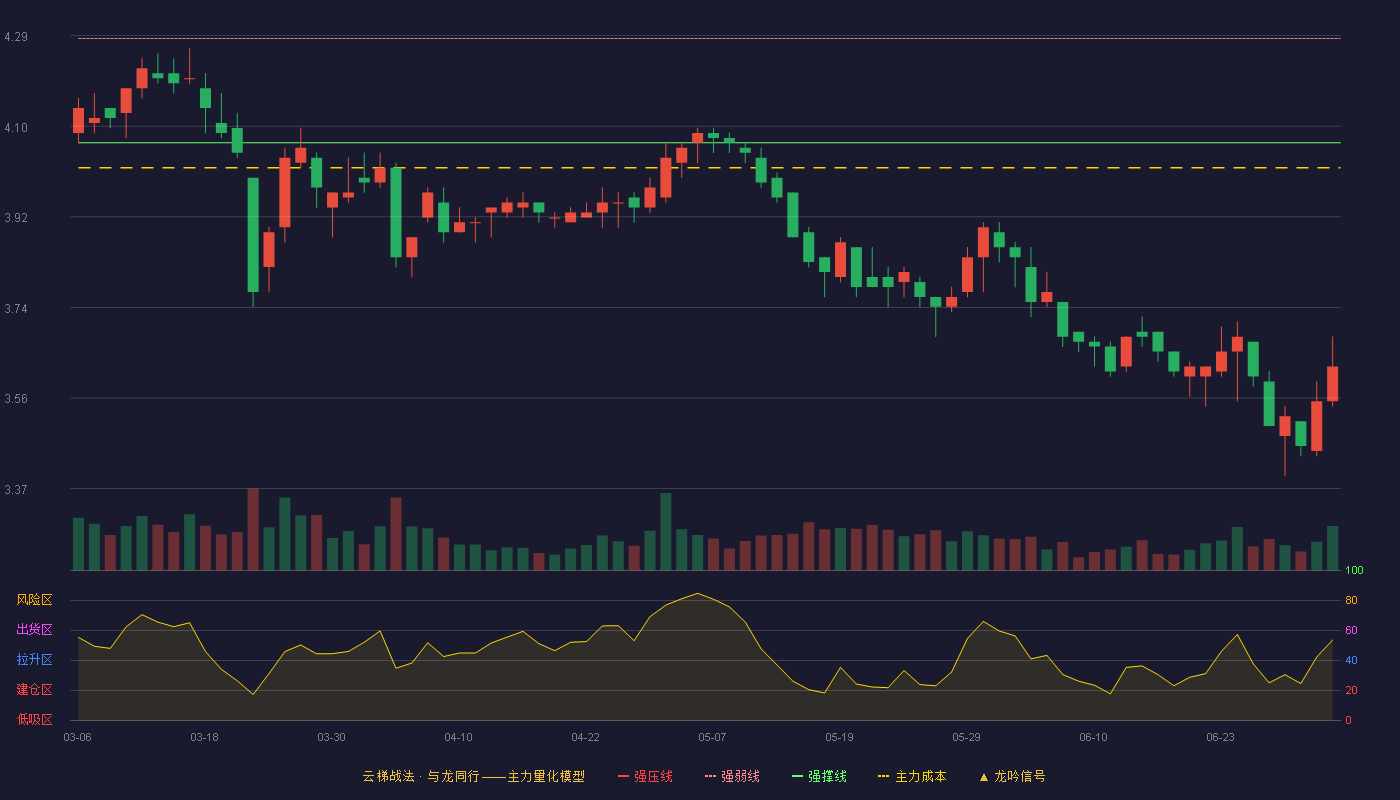Click the 低吸区 zone label
This screenshot has width=1400, height=800.
[35, 720]
